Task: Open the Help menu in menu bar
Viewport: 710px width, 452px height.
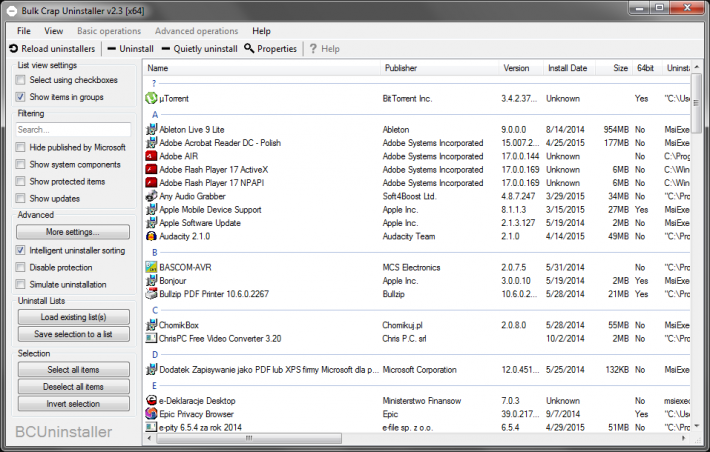Action: pyautogui.click(x=261, y=31)
